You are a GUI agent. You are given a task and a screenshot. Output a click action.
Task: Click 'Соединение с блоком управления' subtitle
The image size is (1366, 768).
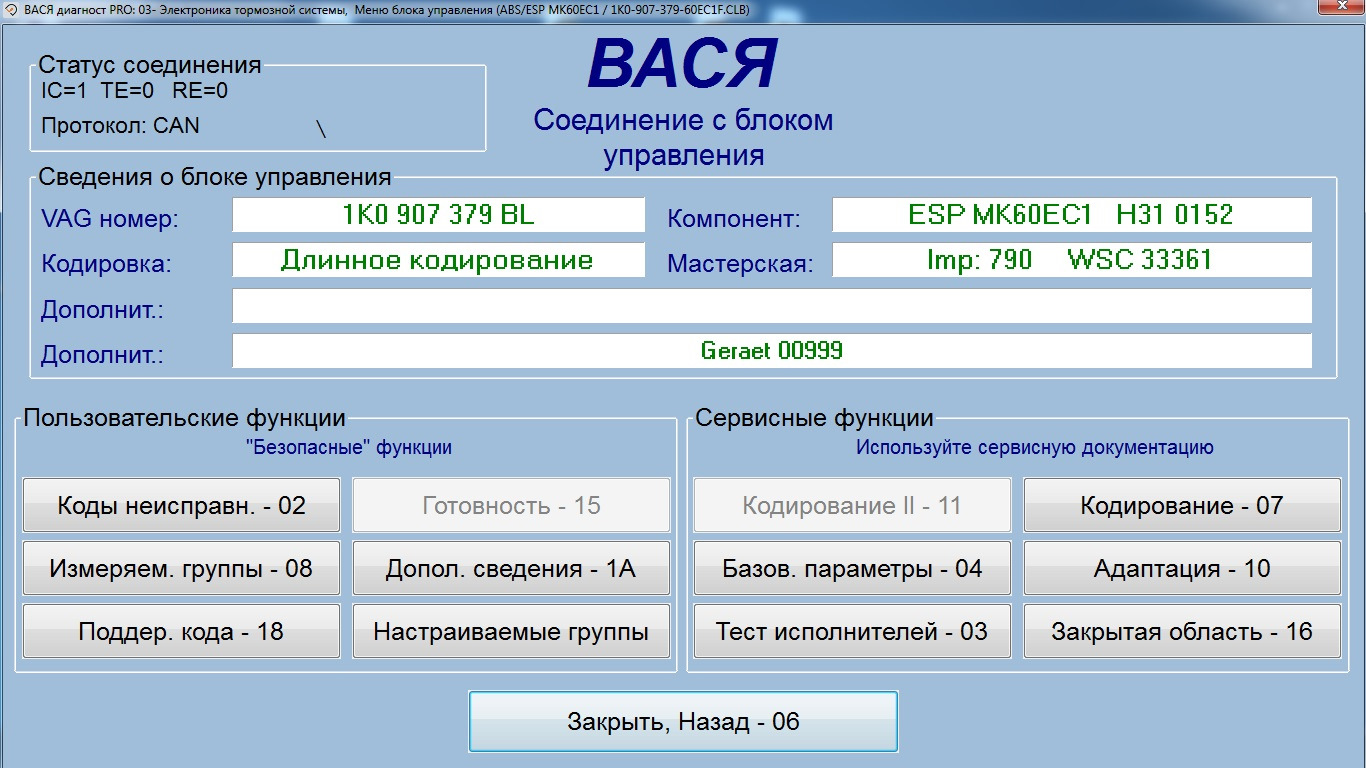[x=683, y=138]
